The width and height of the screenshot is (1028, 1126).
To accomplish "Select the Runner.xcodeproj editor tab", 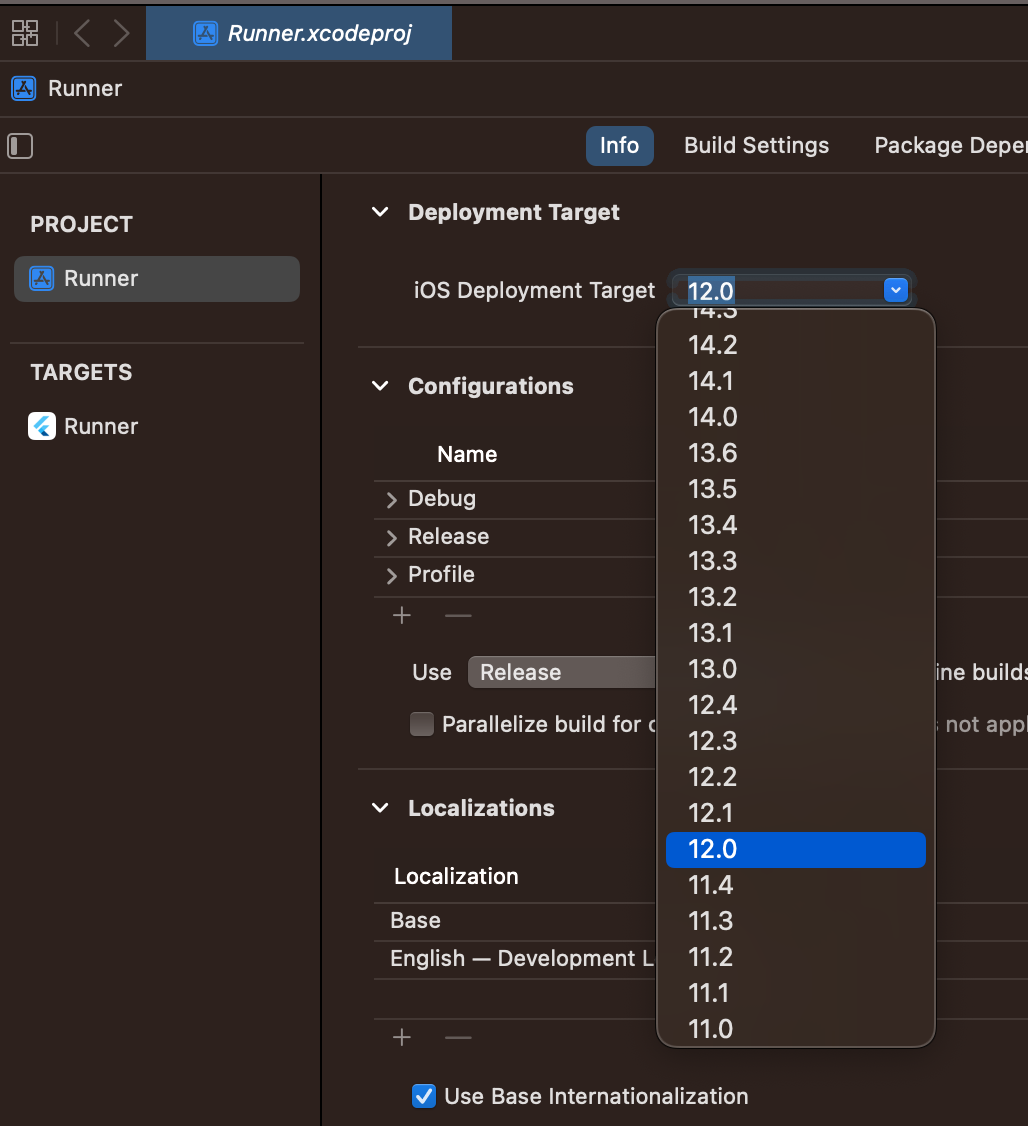I will coord(299,33).
